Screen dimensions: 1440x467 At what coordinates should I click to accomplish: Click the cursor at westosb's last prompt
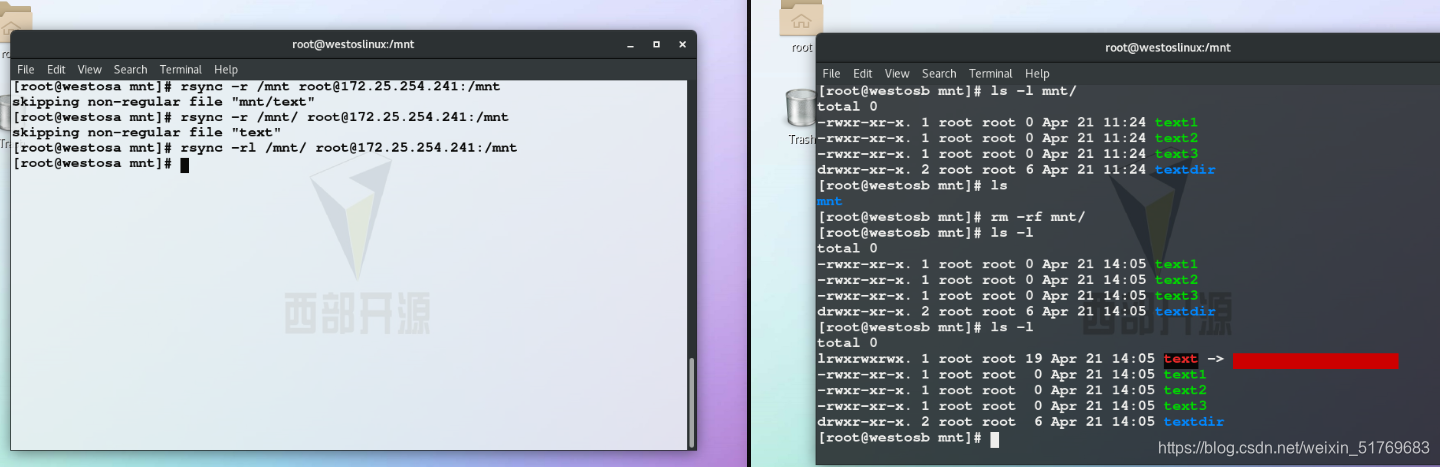(994, 438)
